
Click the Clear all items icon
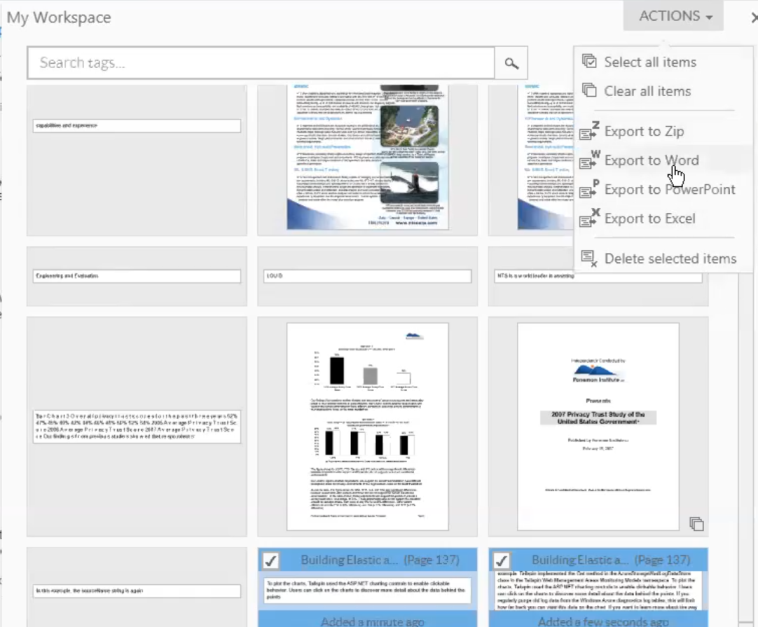(x=589, y=91)
